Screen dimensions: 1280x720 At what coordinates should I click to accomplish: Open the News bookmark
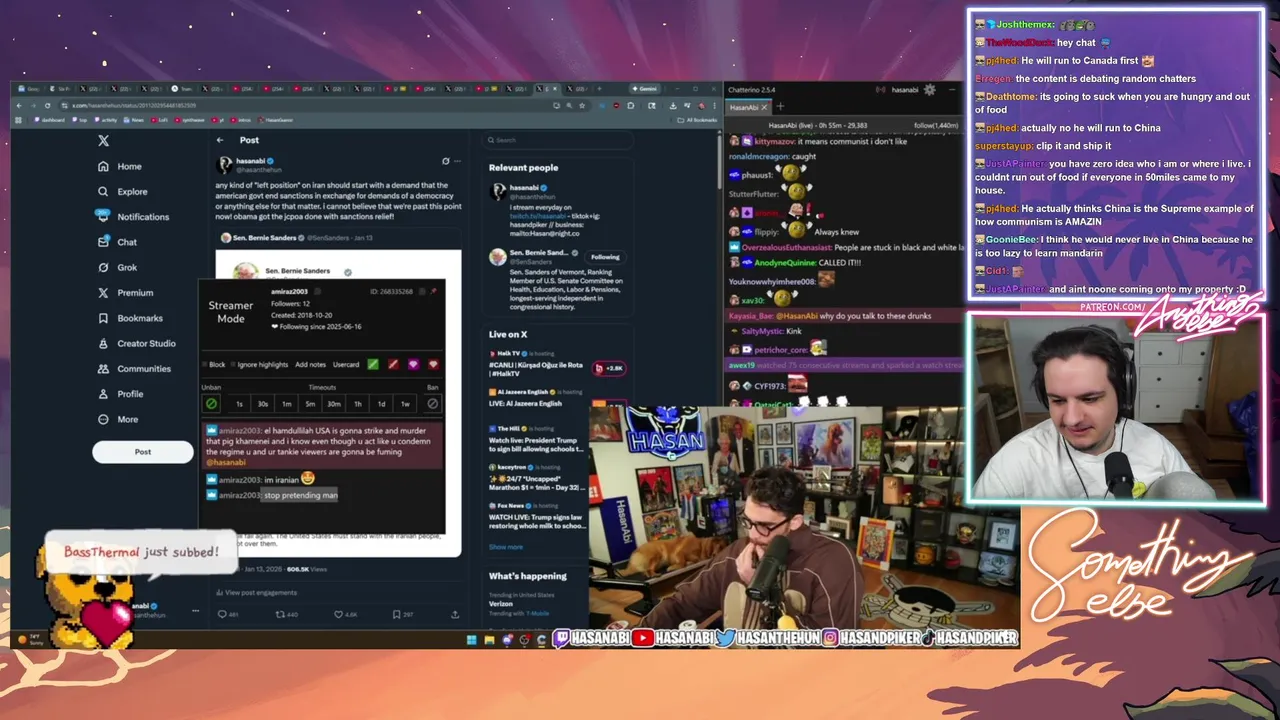pos(134,120)
